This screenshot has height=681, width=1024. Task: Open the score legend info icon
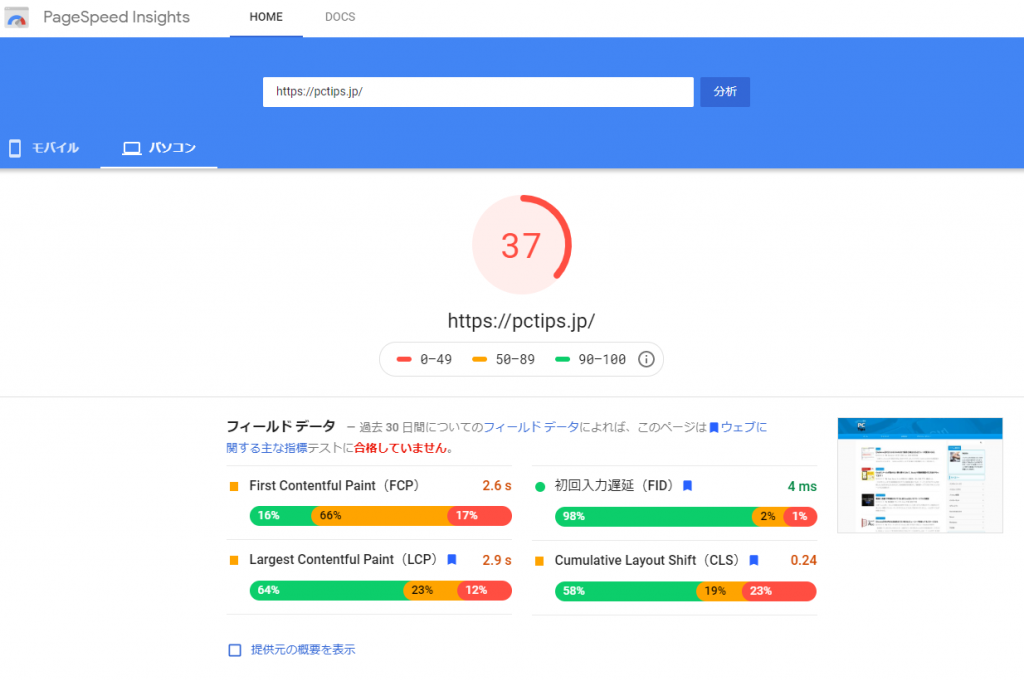[646, 359]
